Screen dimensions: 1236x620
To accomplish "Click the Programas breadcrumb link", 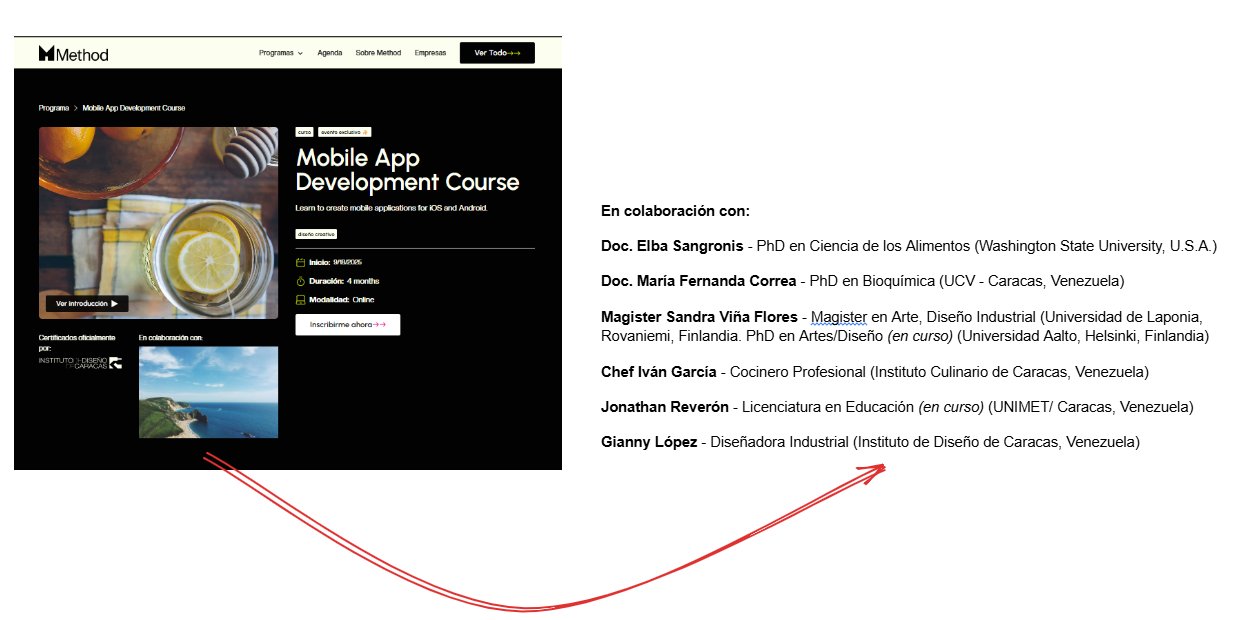I will (54, 108).
